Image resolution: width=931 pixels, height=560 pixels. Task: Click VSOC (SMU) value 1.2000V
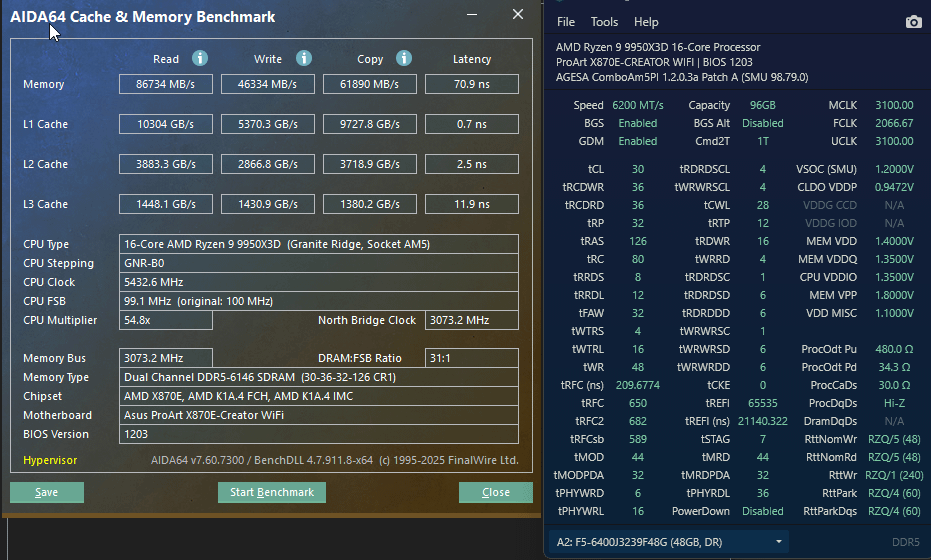pos(894,169)
